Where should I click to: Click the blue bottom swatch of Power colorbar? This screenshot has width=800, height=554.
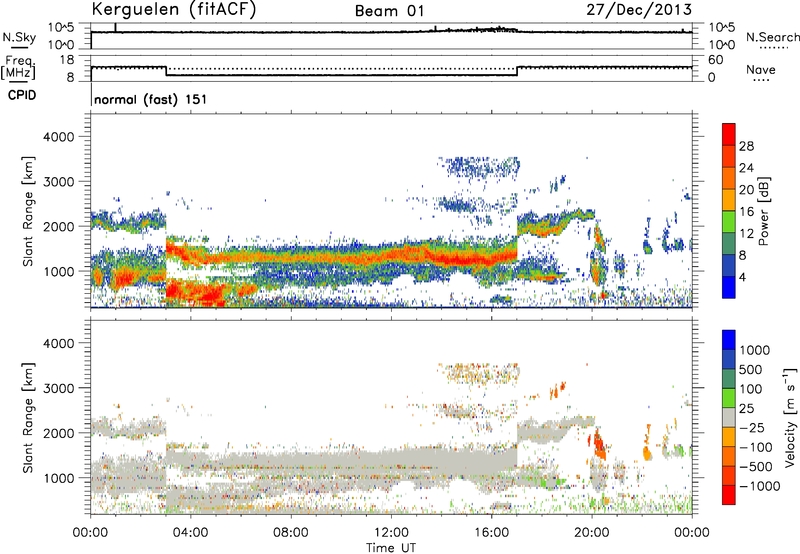point(729,287)
